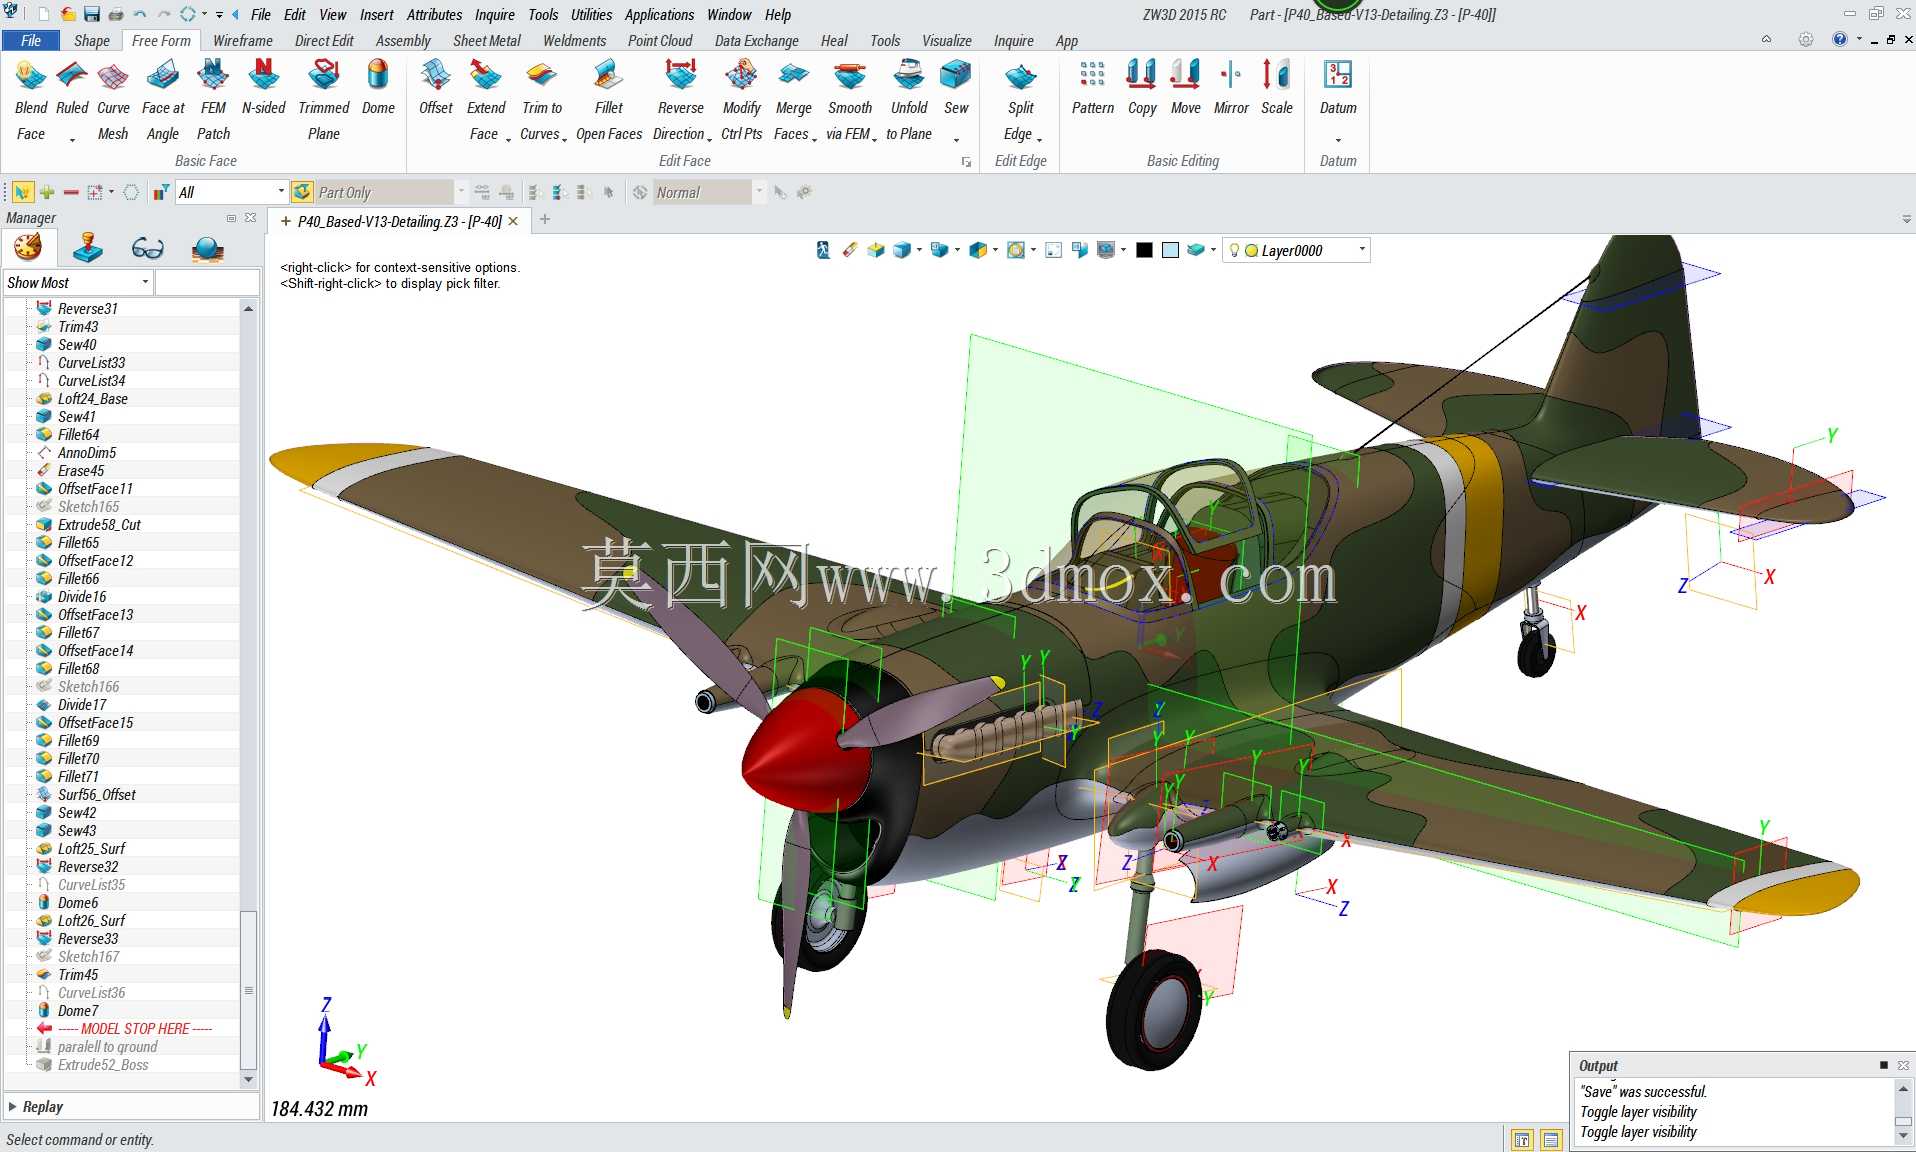Click the light blue color swatch
Image resolution: width=1916 pixels, height=1152 pixels.
pyautogui.click(x=1170, y=250)
